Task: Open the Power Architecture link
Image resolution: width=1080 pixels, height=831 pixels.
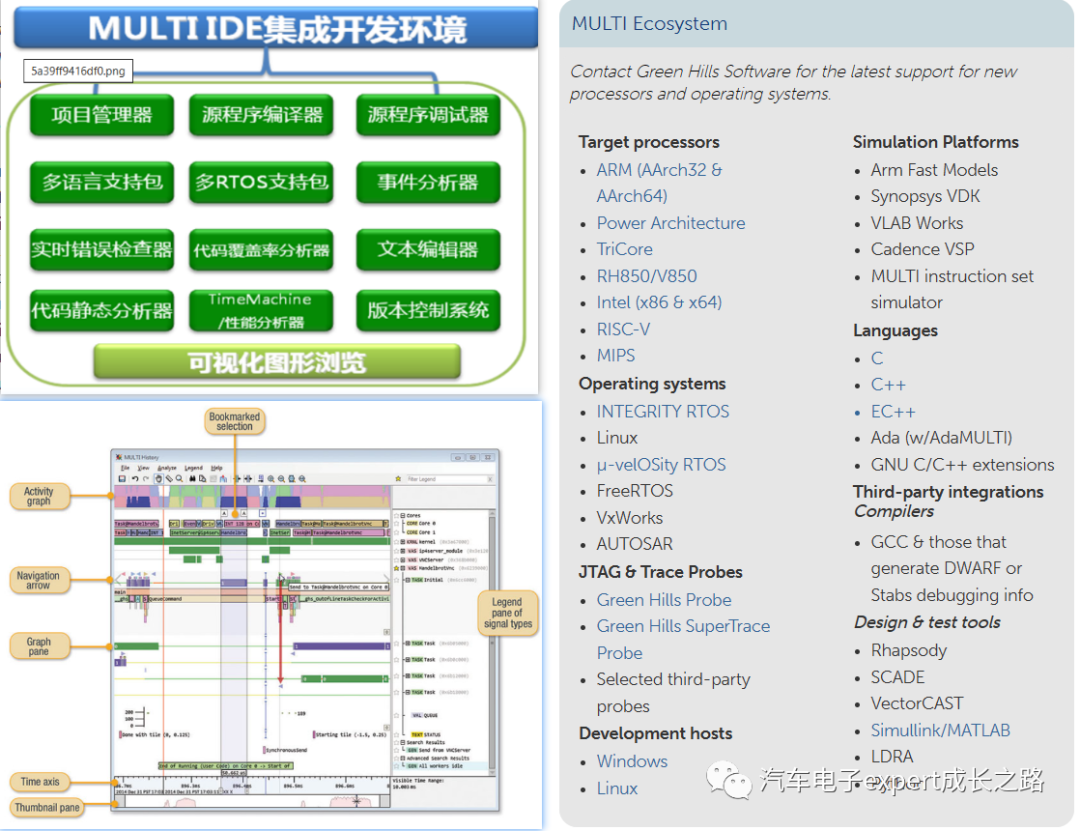Action: pos(671,223)
